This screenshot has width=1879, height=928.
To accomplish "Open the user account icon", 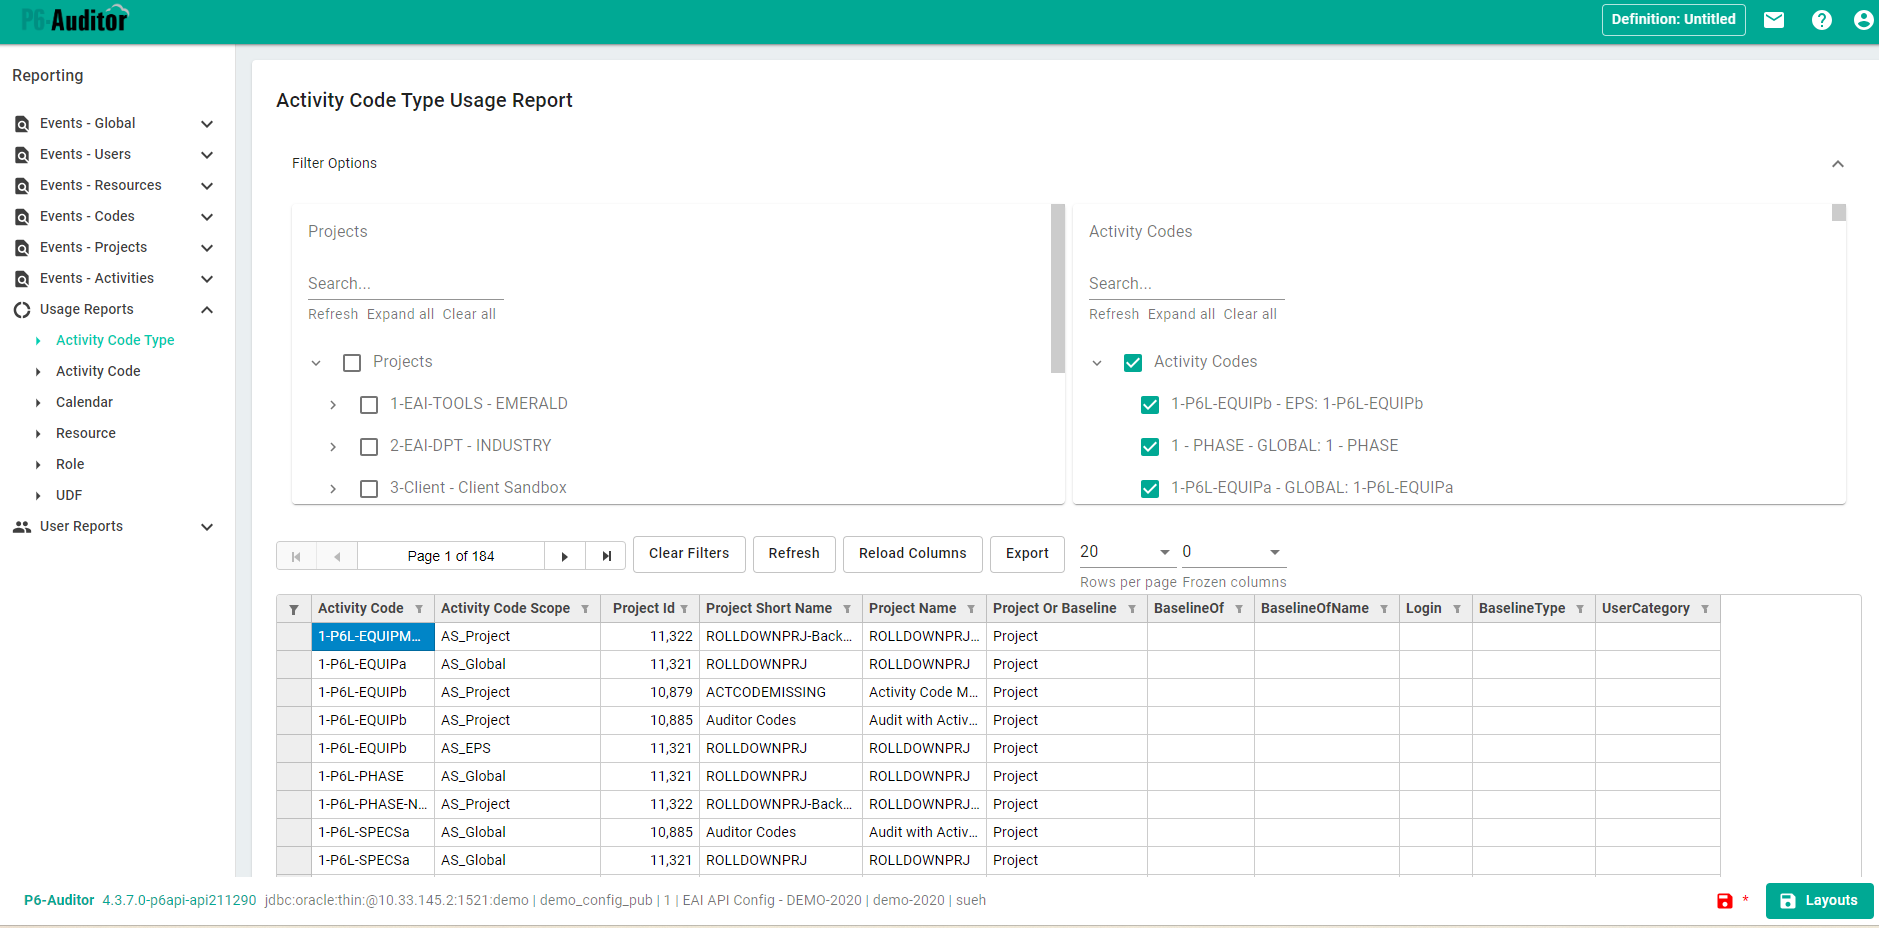I will coord(1863,20).
